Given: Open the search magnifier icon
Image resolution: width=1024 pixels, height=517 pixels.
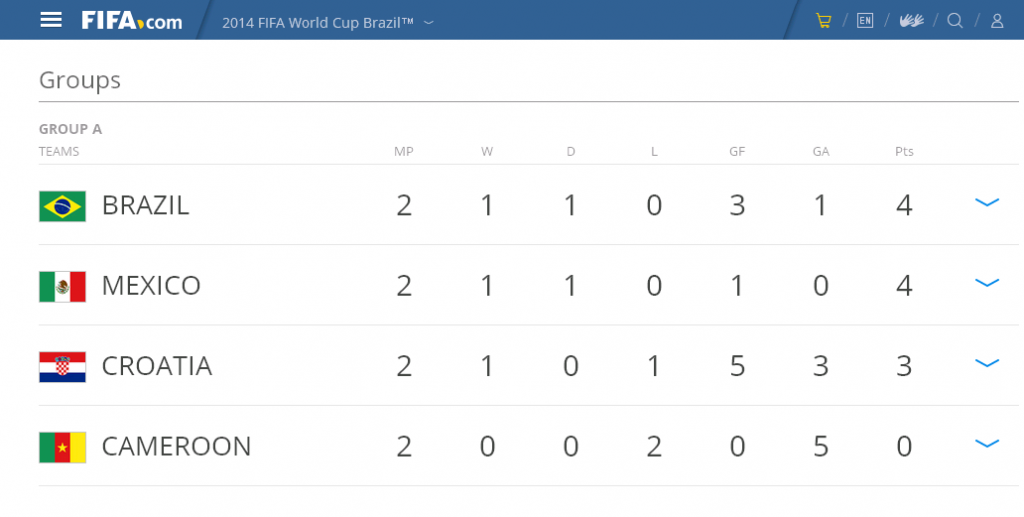Looking at the screenshot, I should [955, 21].
